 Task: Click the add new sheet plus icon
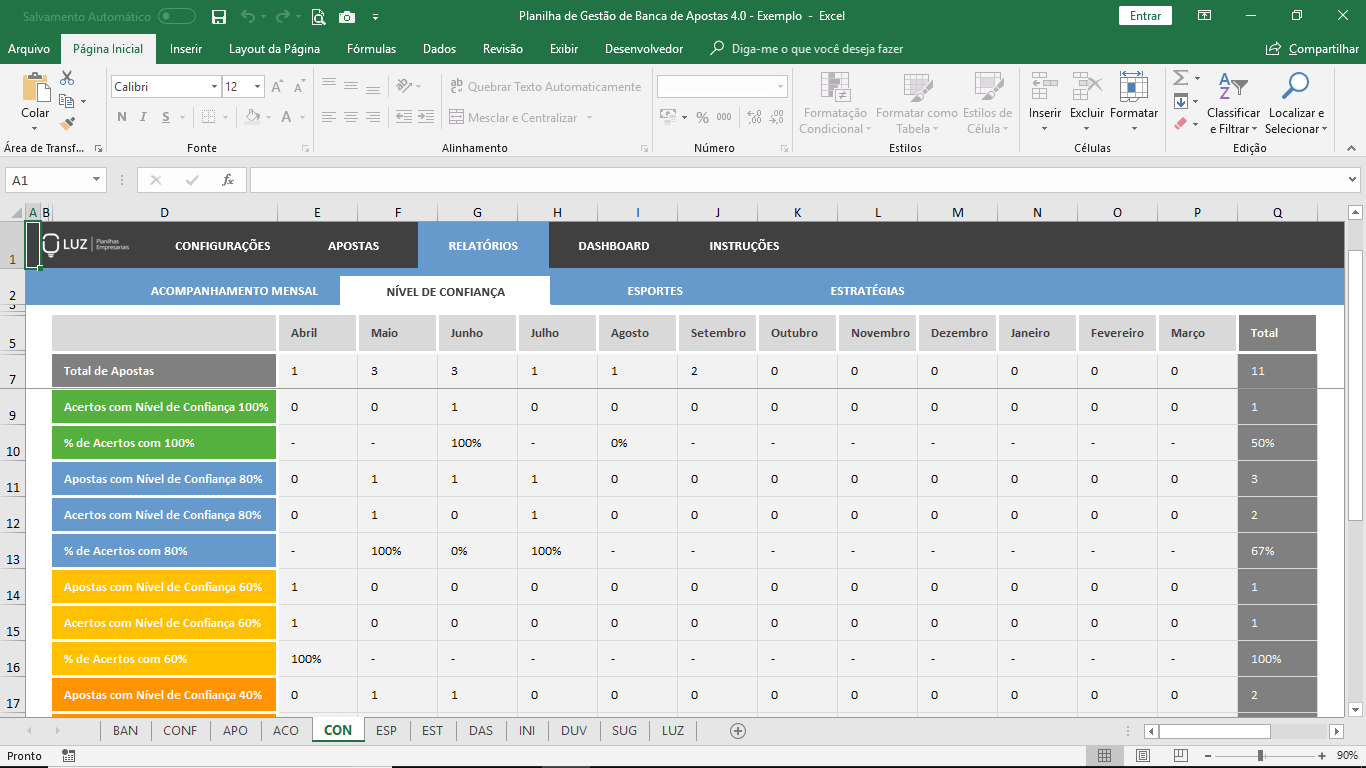point(738,731)
